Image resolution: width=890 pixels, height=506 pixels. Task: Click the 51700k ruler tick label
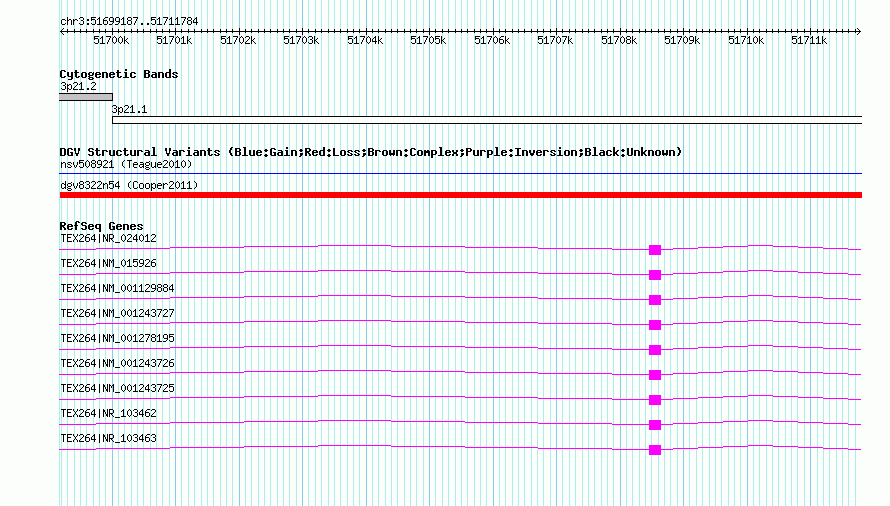click(x=111, y=40)
